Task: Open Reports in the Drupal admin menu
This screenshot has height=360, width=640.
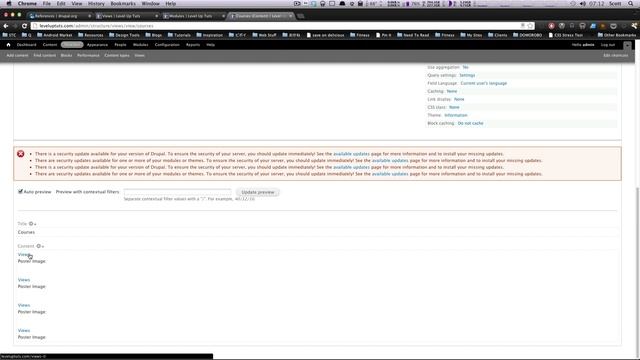Action: coord(193,45)
